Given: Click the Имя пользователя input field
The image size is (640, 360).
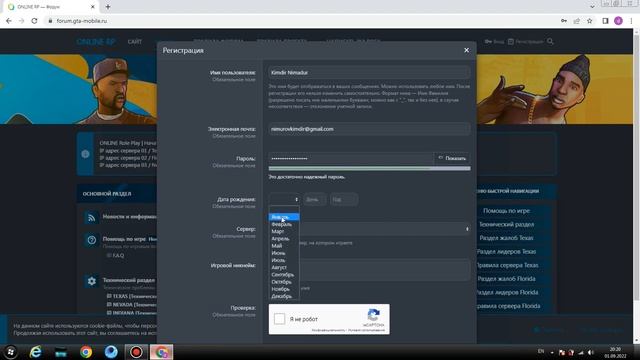Looking at the screenshot, I should click(x=369, y=73).
